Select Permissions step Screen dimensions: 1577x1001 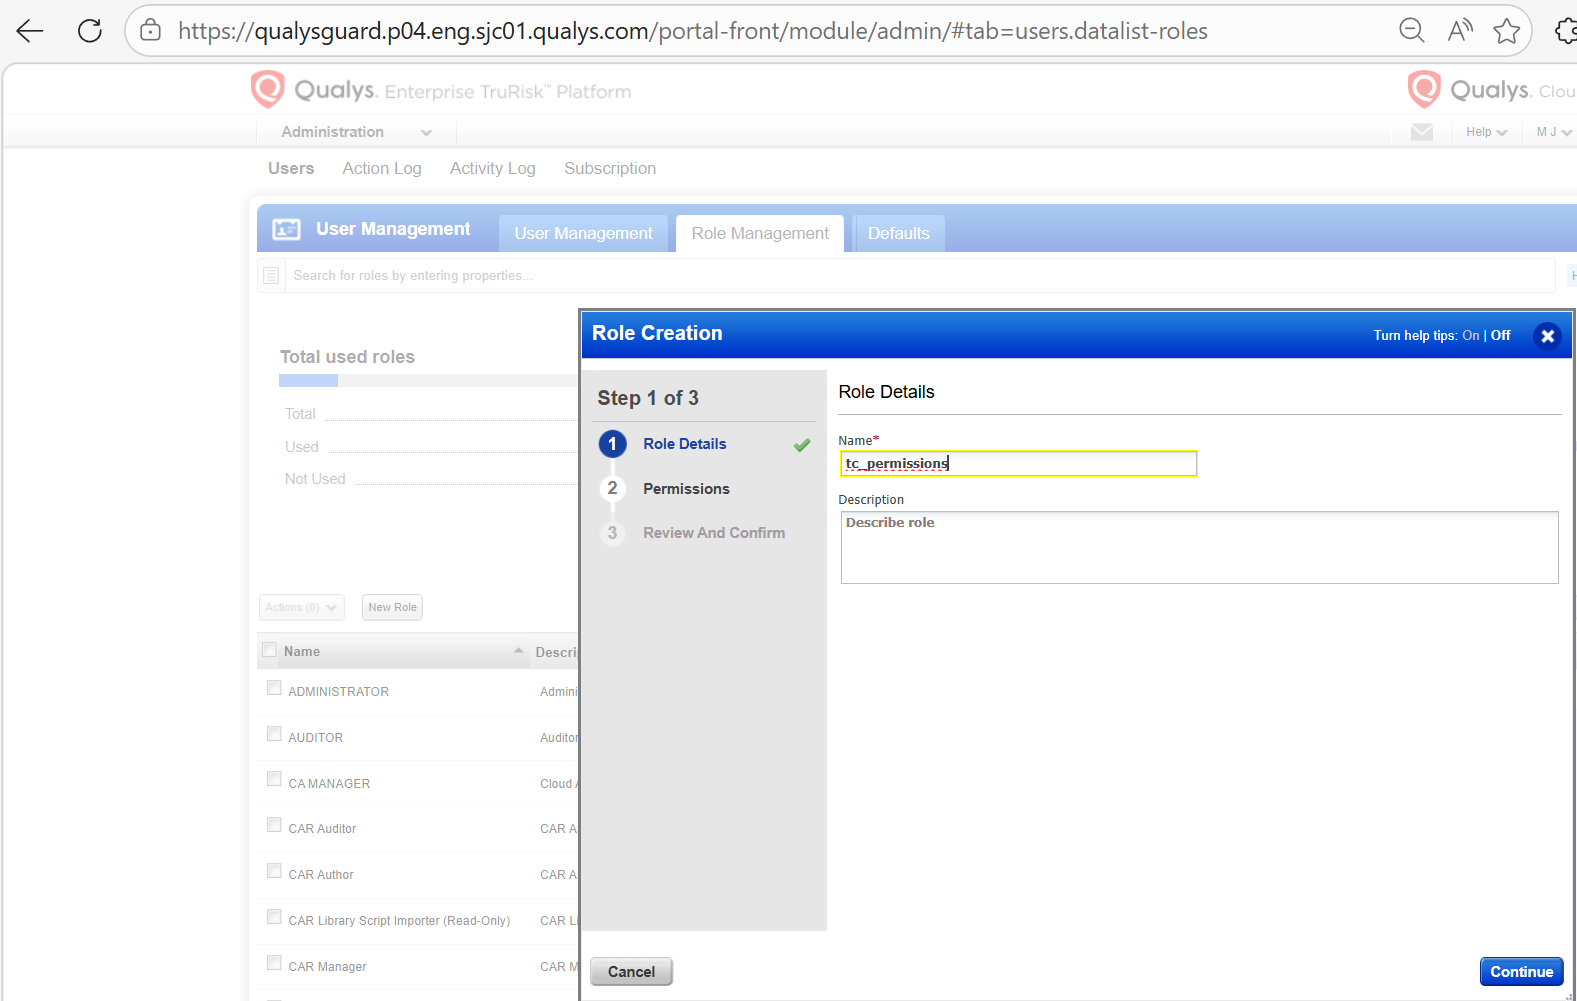[686, 489]
